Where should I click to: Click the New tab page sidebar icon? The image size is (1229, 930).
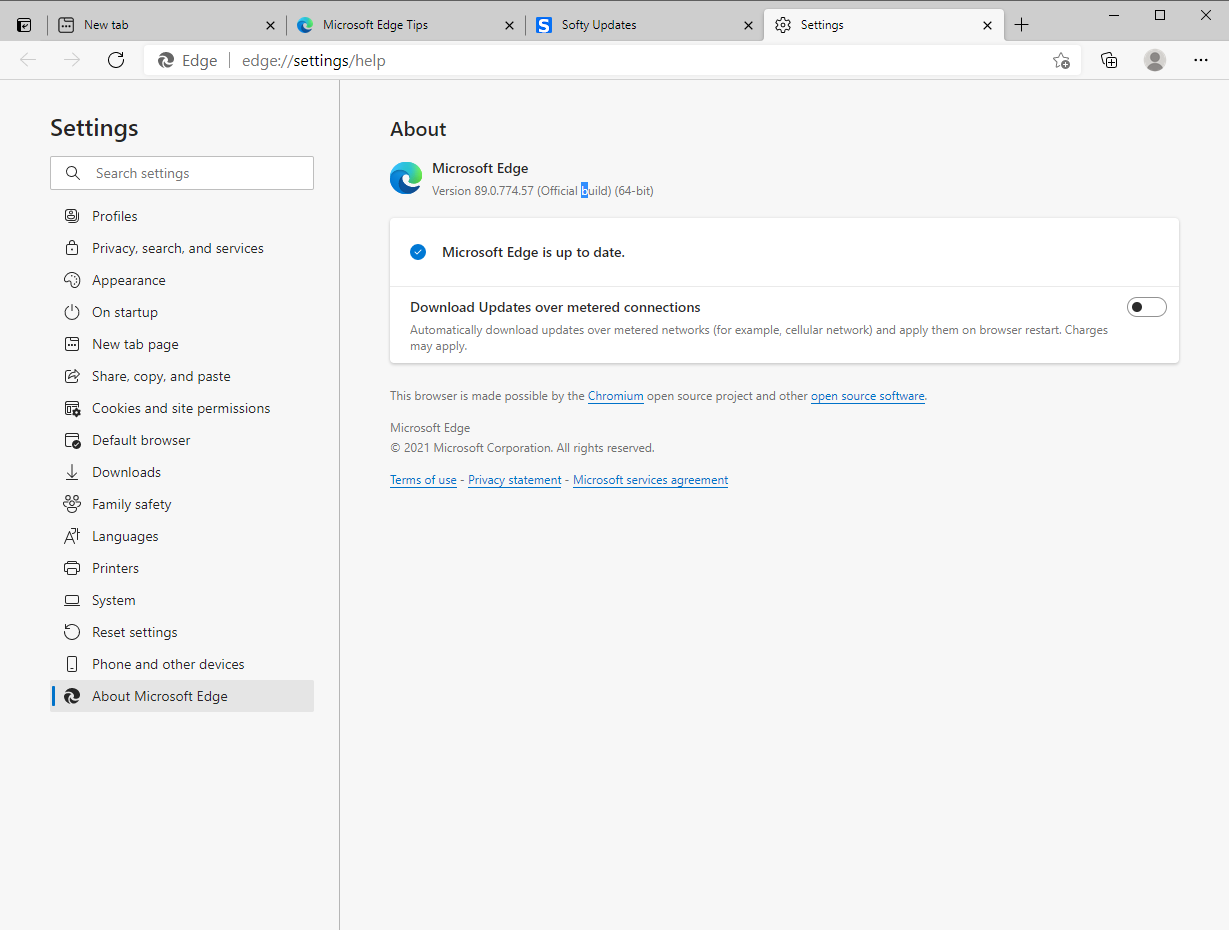[x=72, y=344]
